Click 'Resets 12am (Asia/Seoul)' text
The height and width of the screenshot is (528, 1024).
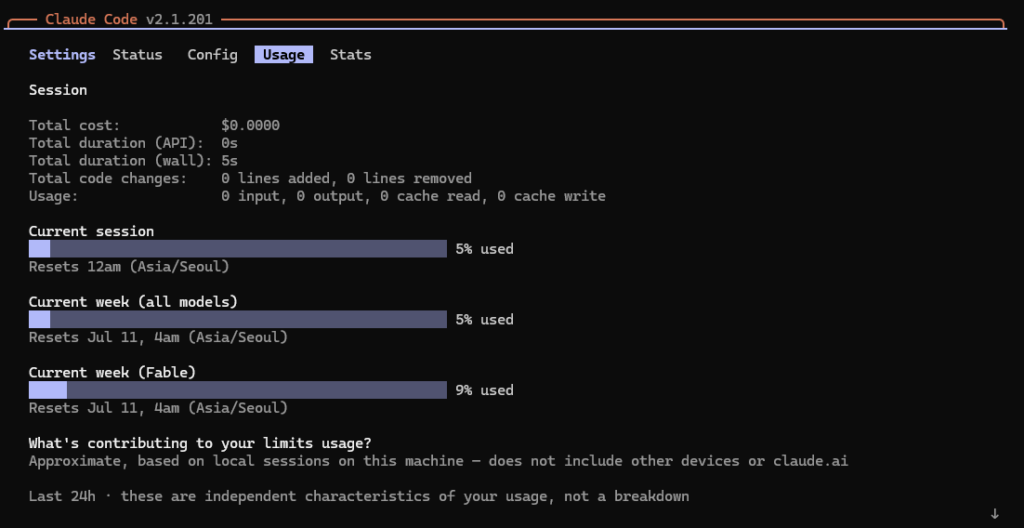tap(129, 267)
